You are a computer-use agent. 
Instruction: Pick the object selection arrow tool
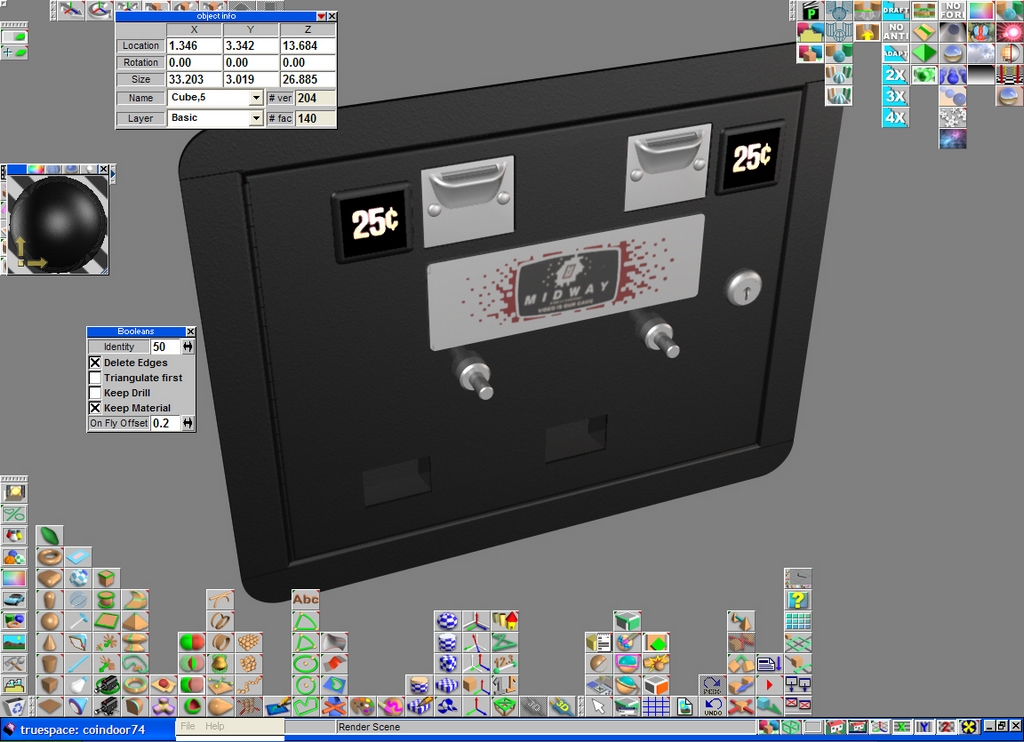click(598, 707)
